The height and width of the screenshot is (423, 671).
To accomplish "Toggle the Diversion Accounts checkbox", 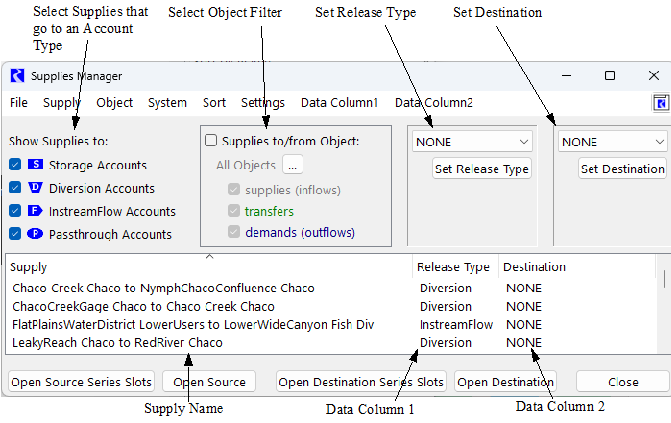I will coord(15,188).
